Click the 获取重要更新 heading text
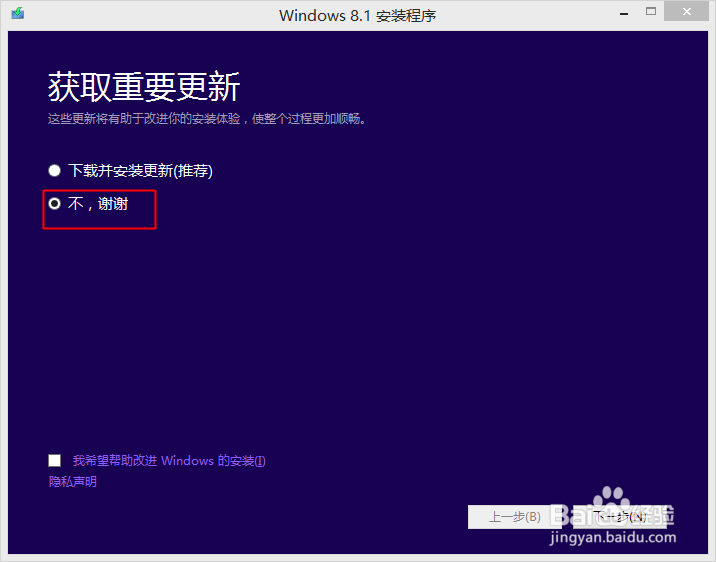Image resolution: width=716 pixels, height=562 pixels. [144, 87]
